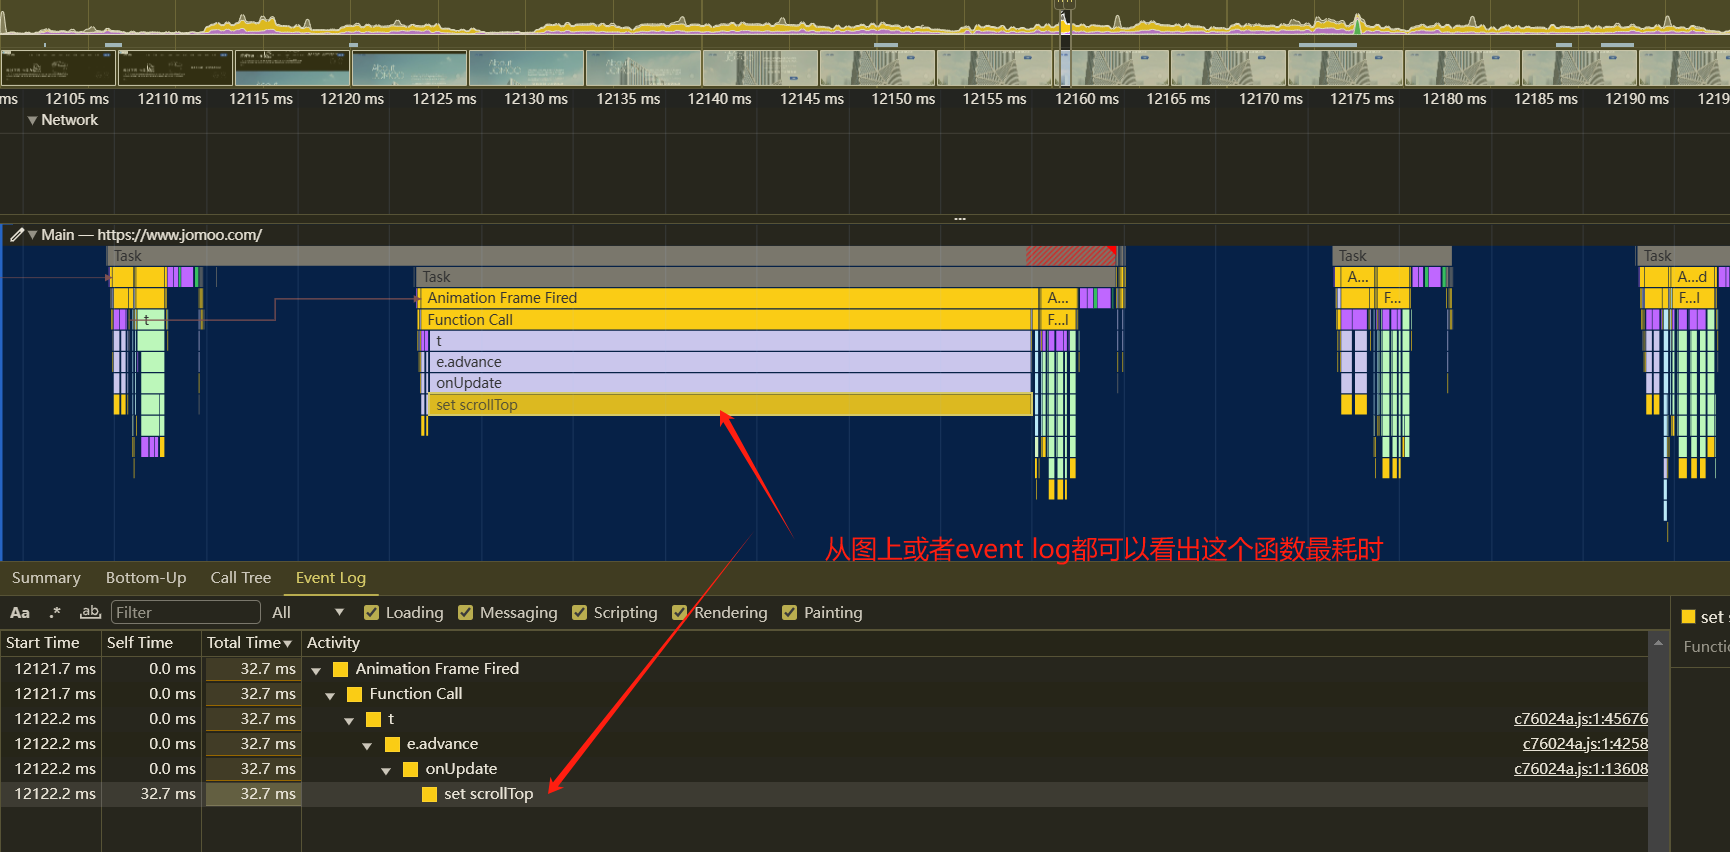Open source link c76024a.js:1:13608
Image resolution: width=1730 pixels, height=852 pixels.
(x=1581, y=769)
